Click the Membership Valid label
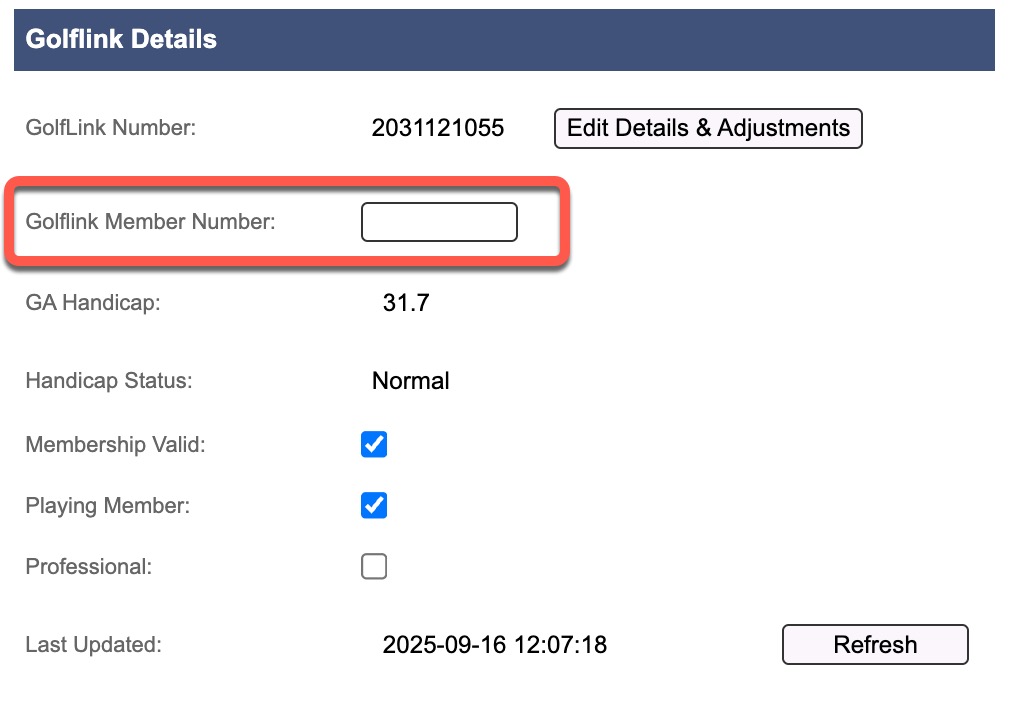The image size is (1012, 708). point(116,445)
